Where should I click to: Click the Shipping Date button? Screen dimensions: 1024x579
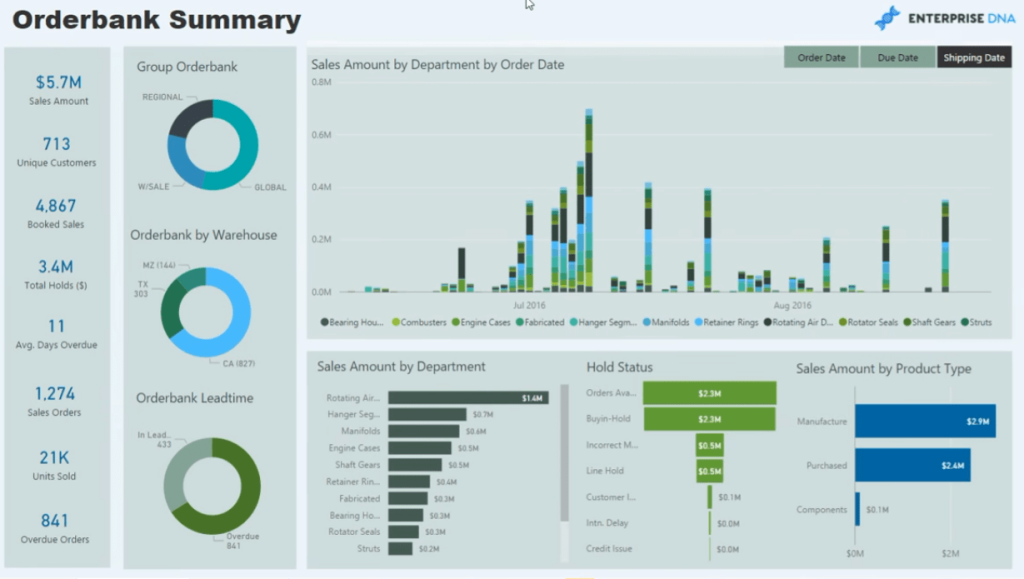coord(973,57)
